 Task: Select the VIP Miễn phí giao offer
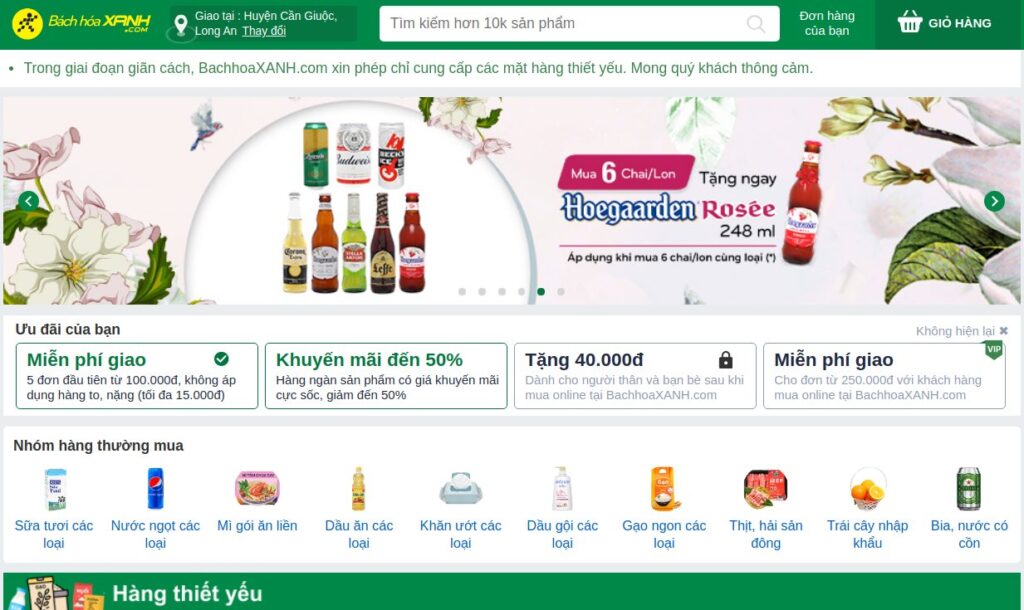coord(884,376)
